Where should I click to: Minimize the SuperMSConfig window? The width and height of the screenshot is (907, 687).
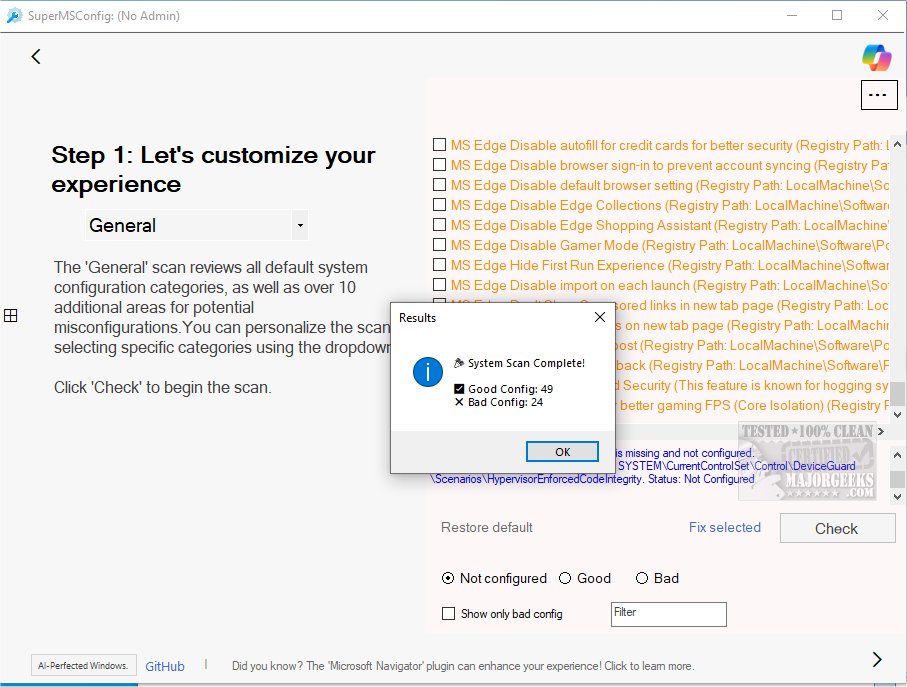pyautogui.click(x=792, y=16)
